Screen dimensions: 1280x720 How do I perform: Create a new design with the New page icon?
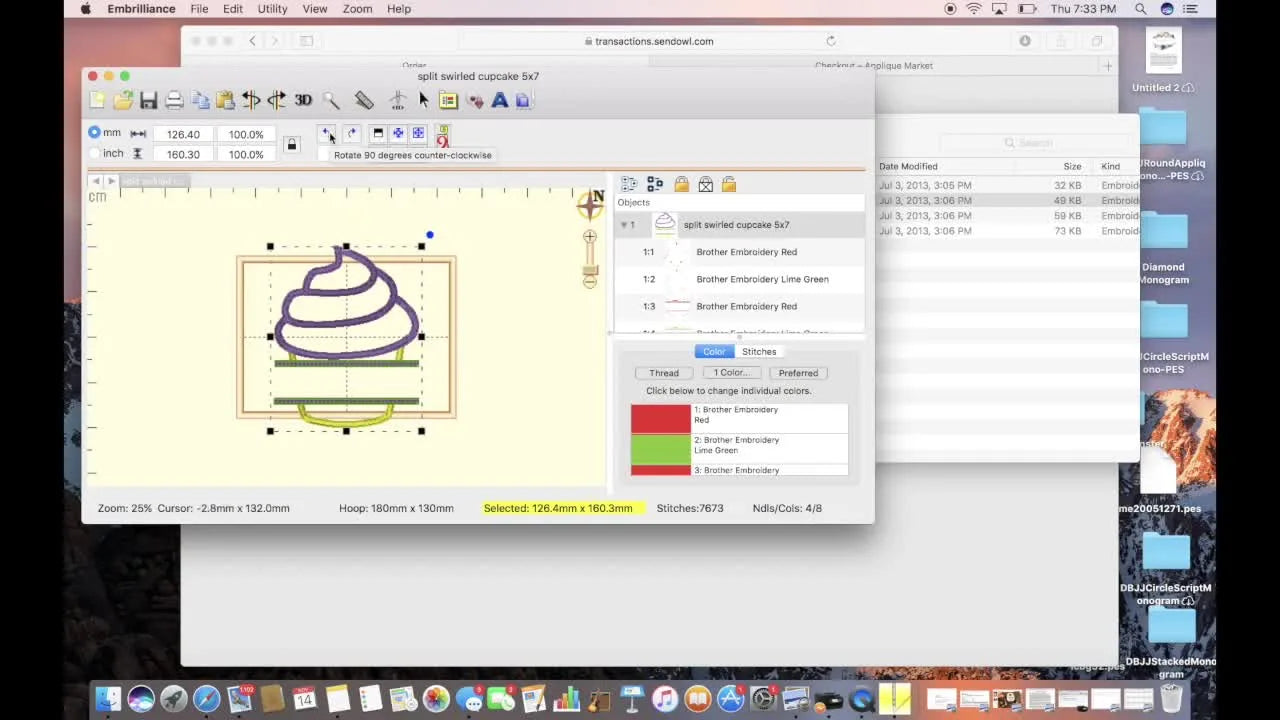click(97, 100)
